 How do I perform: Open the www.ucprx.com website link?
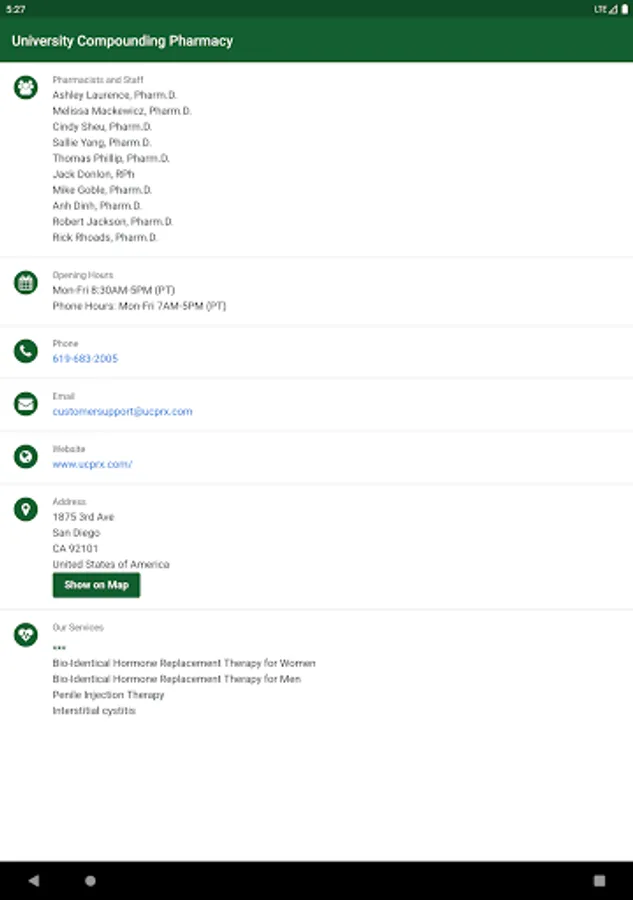[92, 464]
